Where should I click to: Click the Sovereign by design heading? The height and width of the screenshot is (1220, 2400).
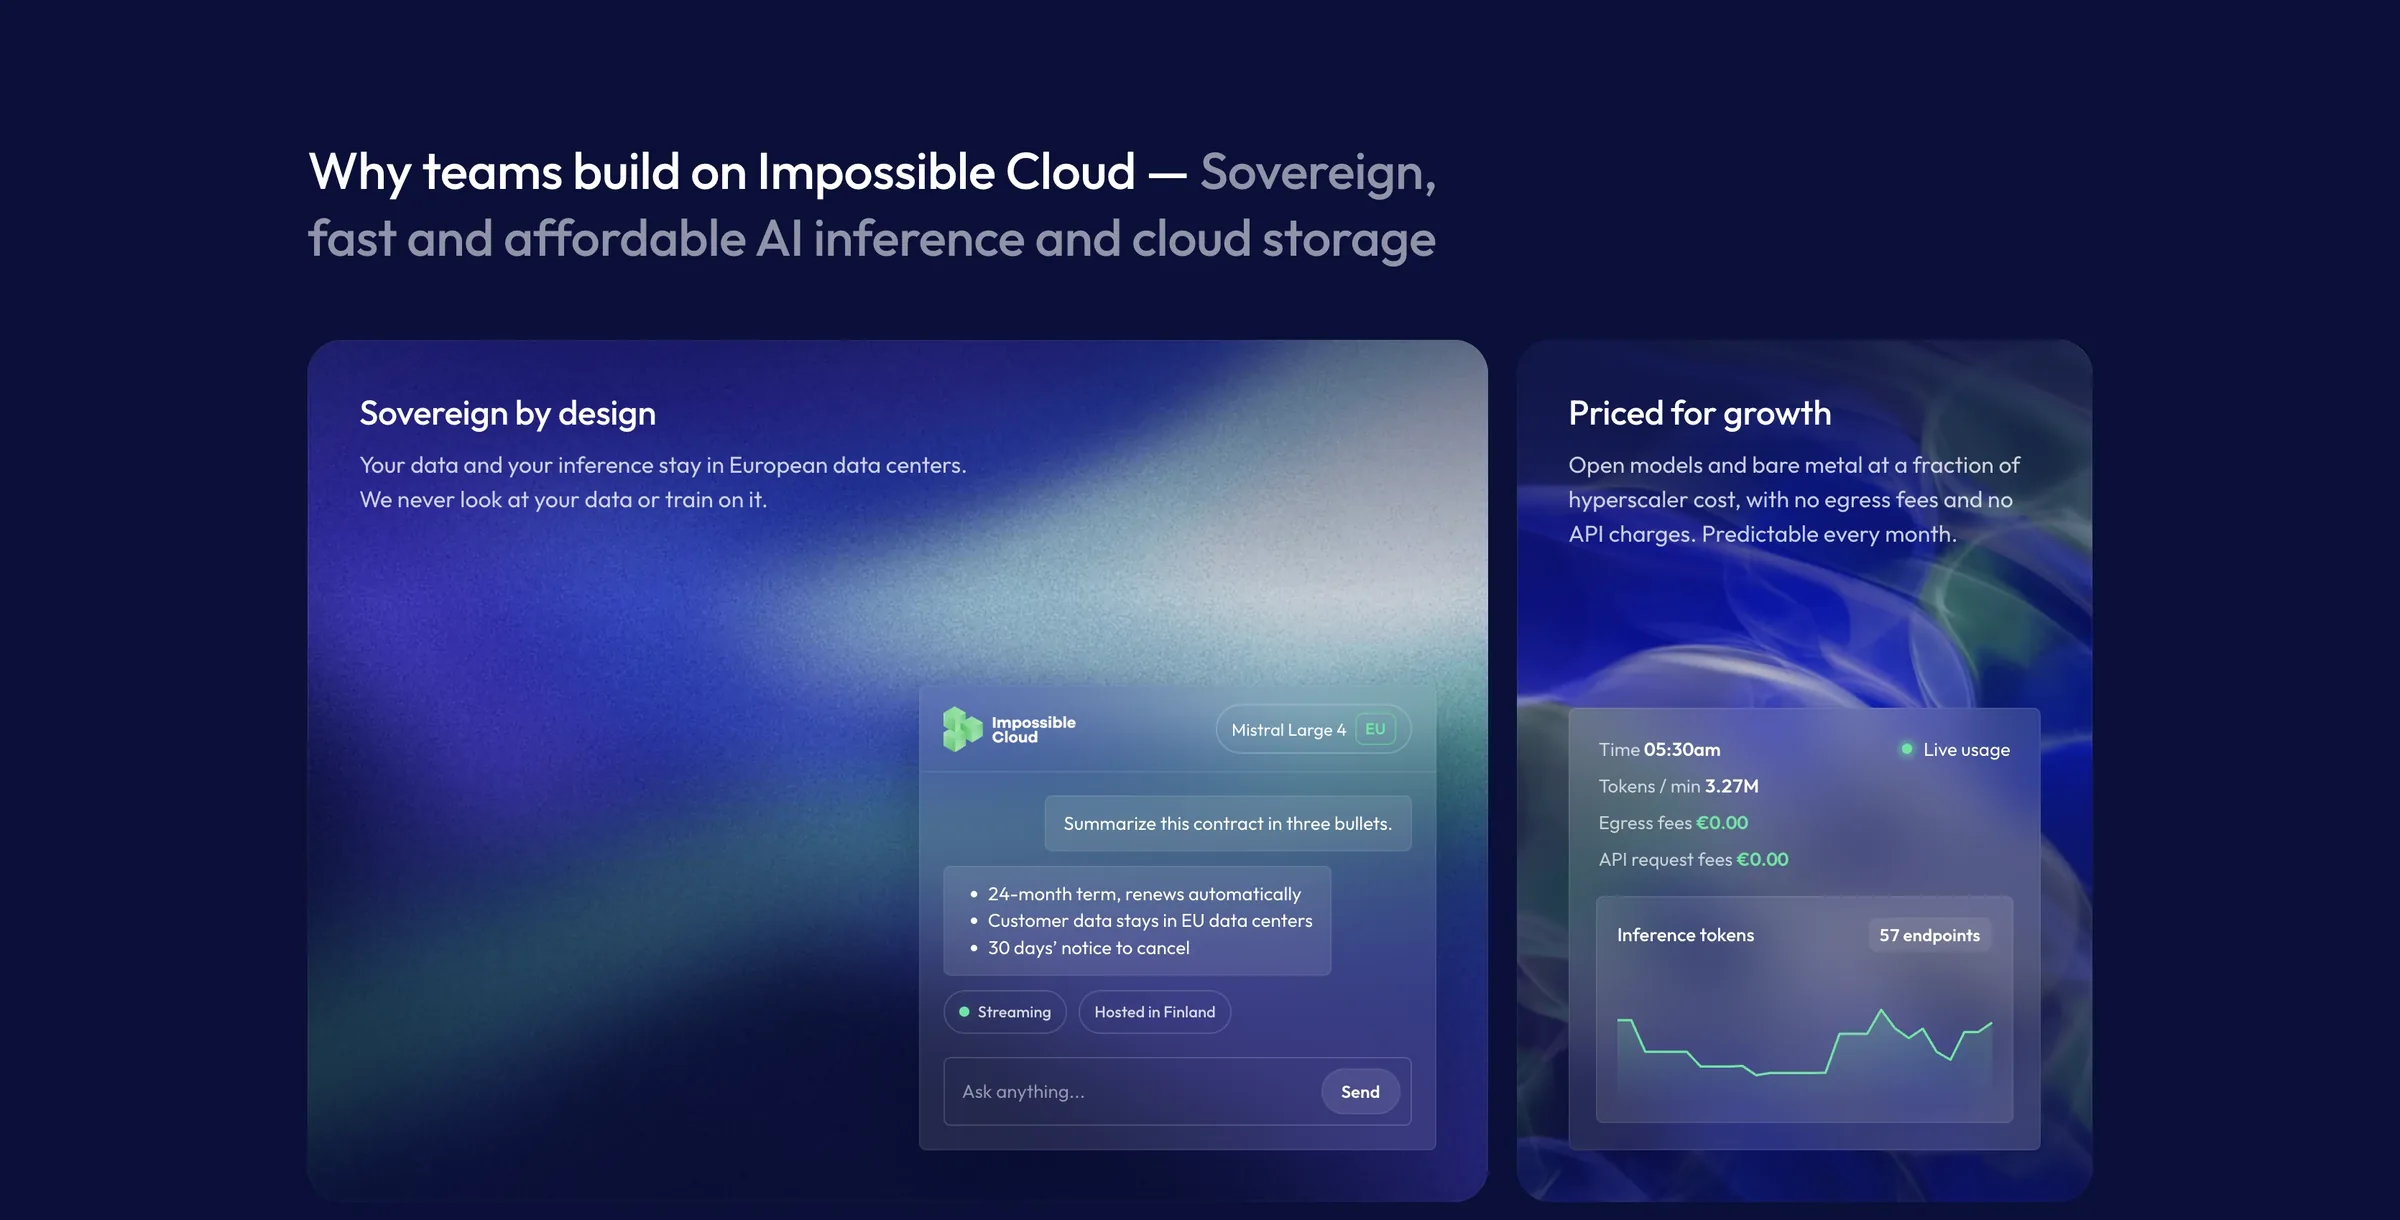[x=508, y=413]
